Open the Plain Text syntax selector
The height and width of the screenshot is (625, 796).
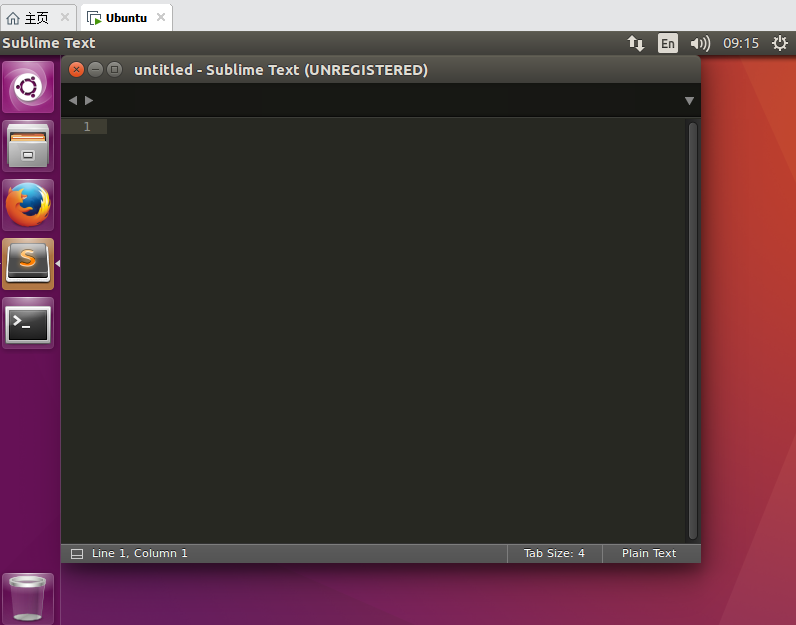pos(649,553)
